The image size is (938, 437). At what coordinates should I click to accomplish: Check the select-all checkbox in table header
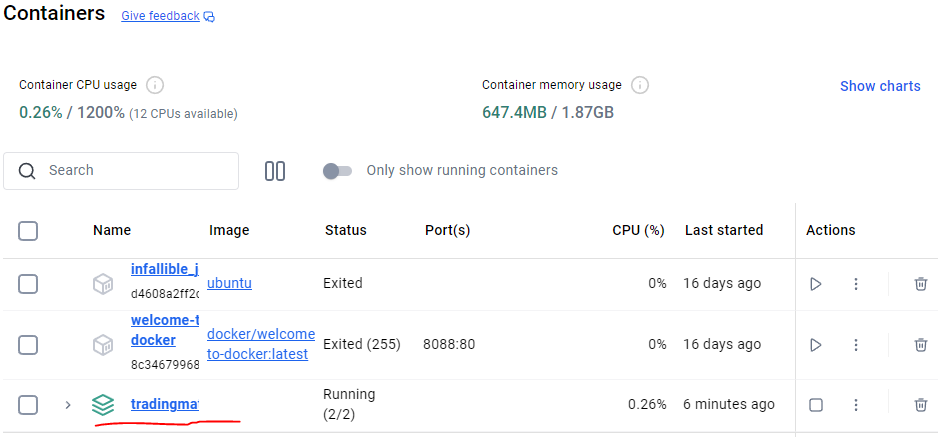[x=28, y=231]
